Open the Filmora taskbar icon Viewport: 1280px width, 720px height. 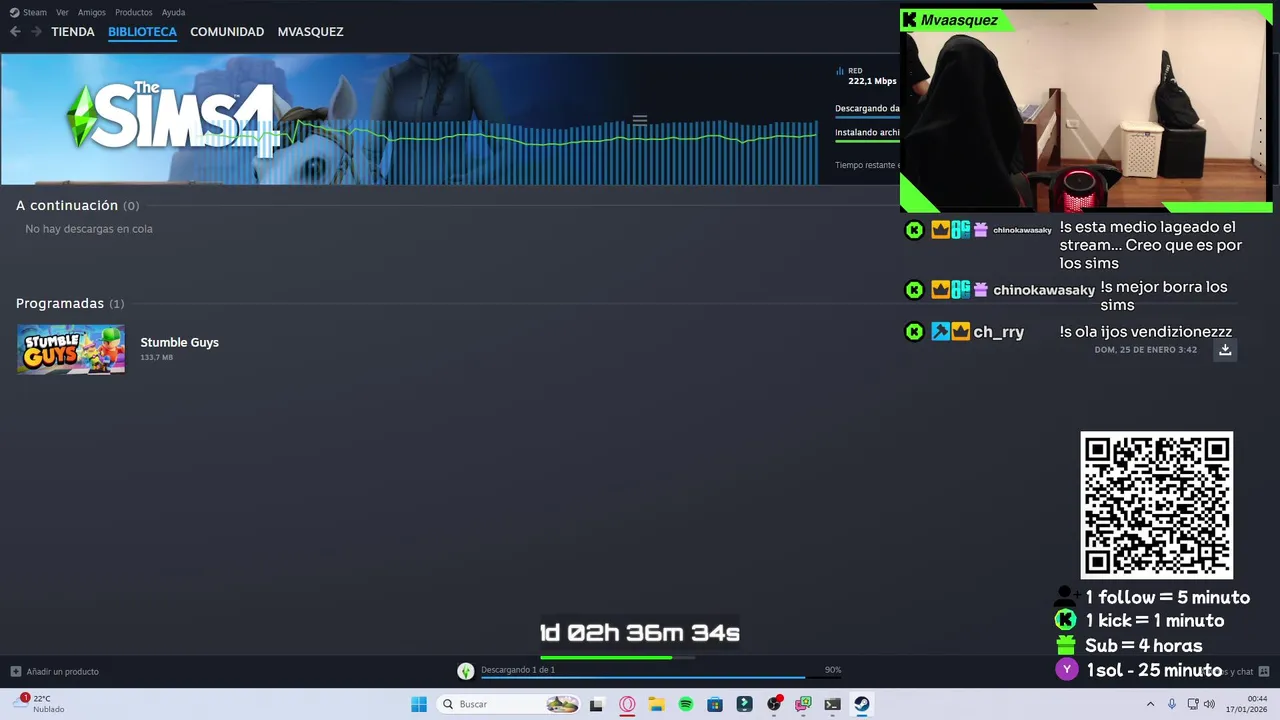pos(744,704)
